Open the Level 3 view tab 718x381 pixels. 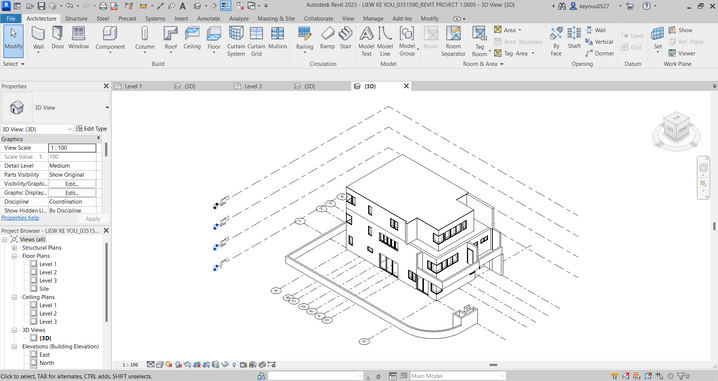pos(253,86)
